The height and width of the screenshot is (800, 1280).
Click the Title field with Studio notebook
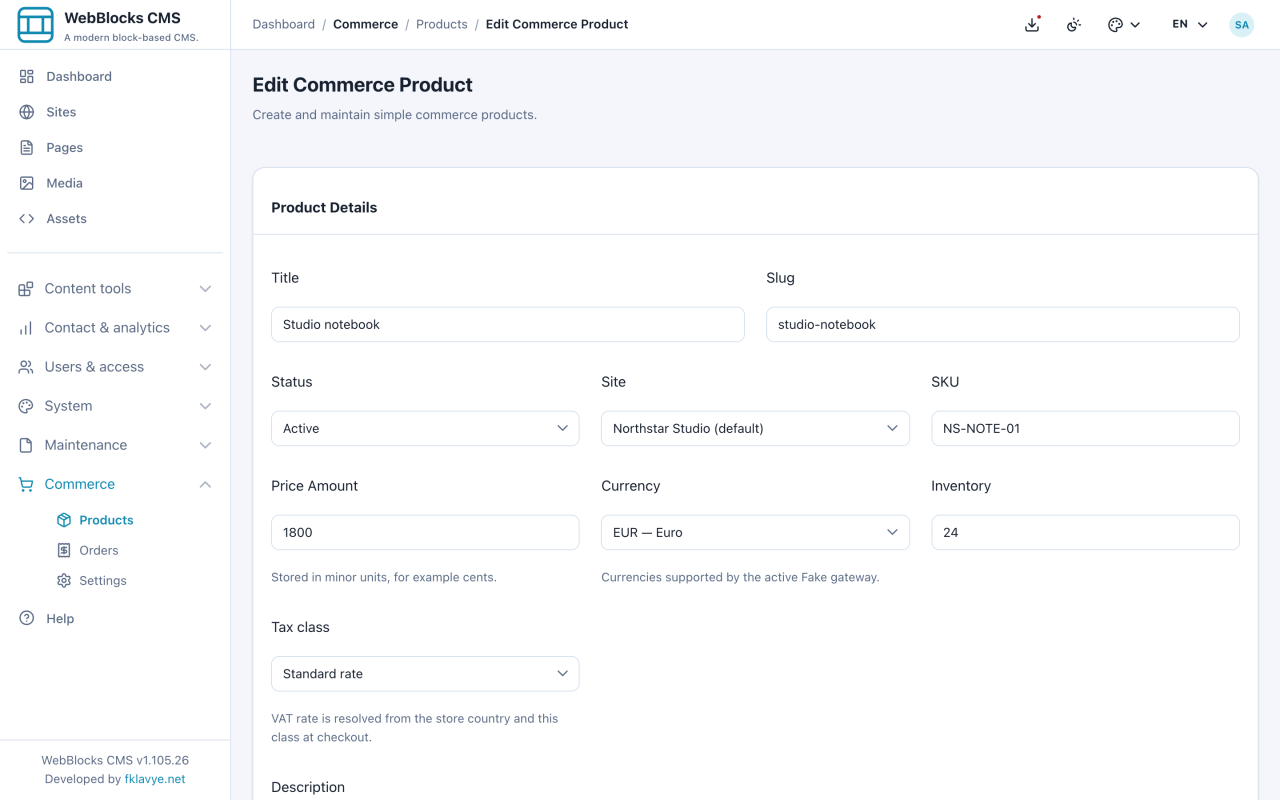pos(508,324)
